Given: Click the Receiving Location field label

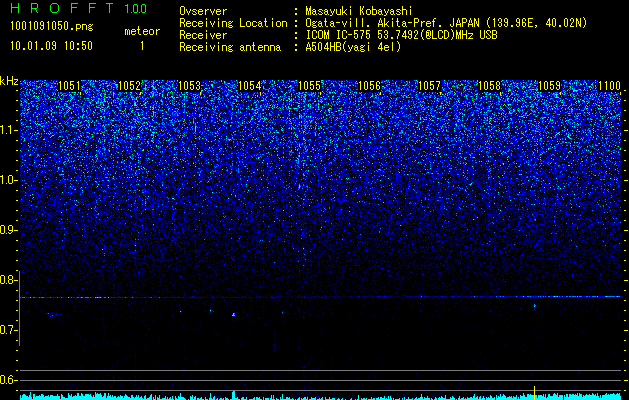Looking at the screenshot, I should point(233,23).
